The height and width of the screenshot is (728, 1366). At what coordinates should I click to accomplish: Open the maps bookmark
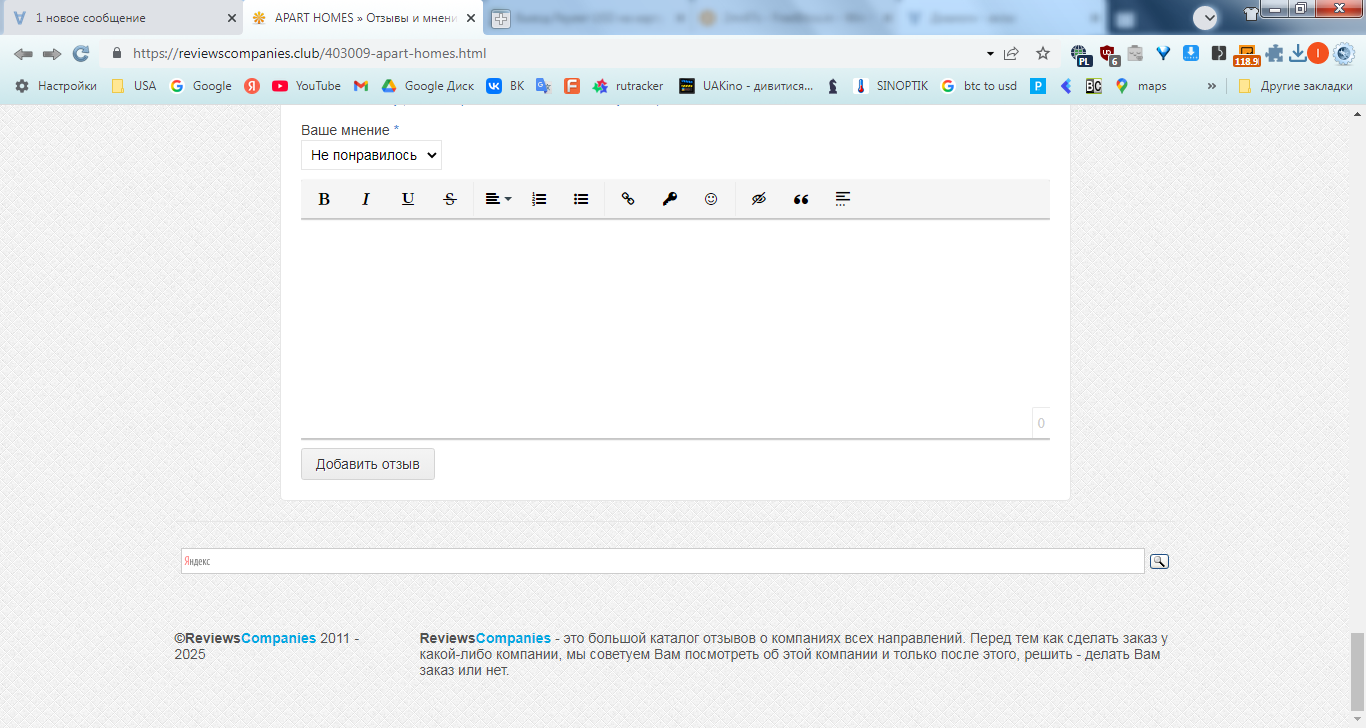pos(1141,86)
